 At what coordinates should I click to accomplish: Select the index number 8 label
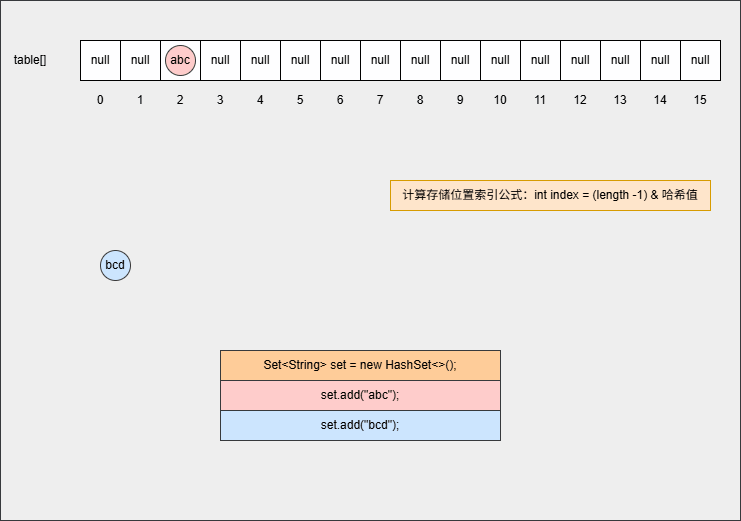420,100
